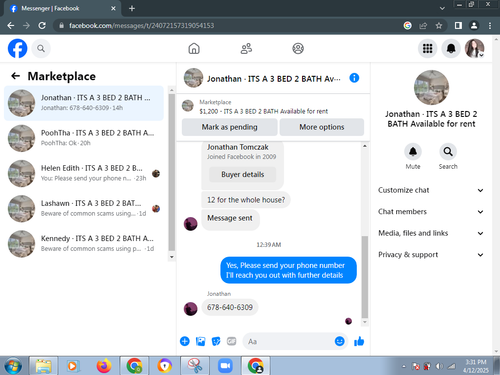The width and height of the screenshot is (500, 375).
Task: Open Chrome three-dot menu
Action: pyautogui.click(x=490, y=26)
